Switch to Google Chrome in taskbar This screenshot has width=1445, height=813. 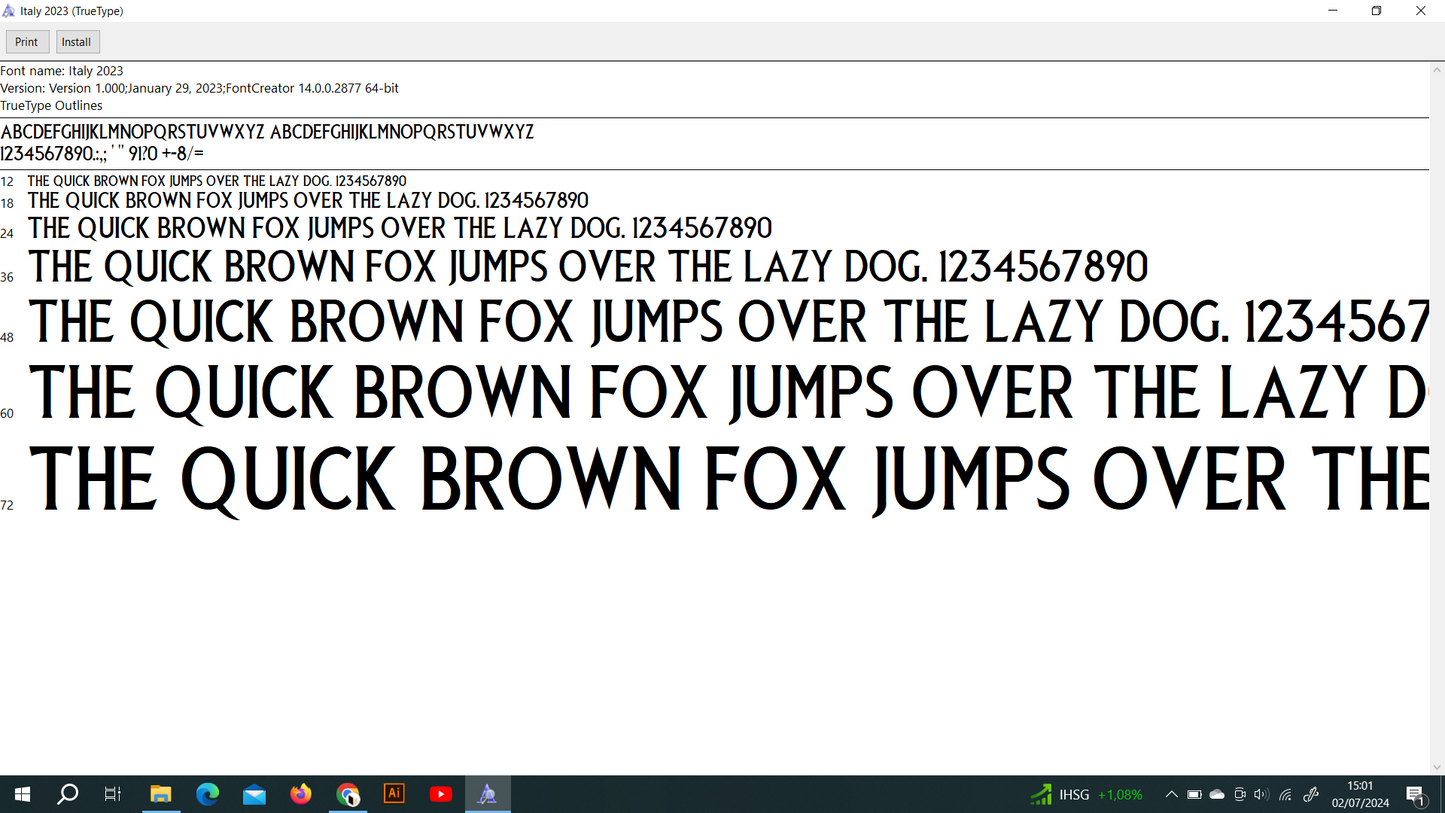348,795
